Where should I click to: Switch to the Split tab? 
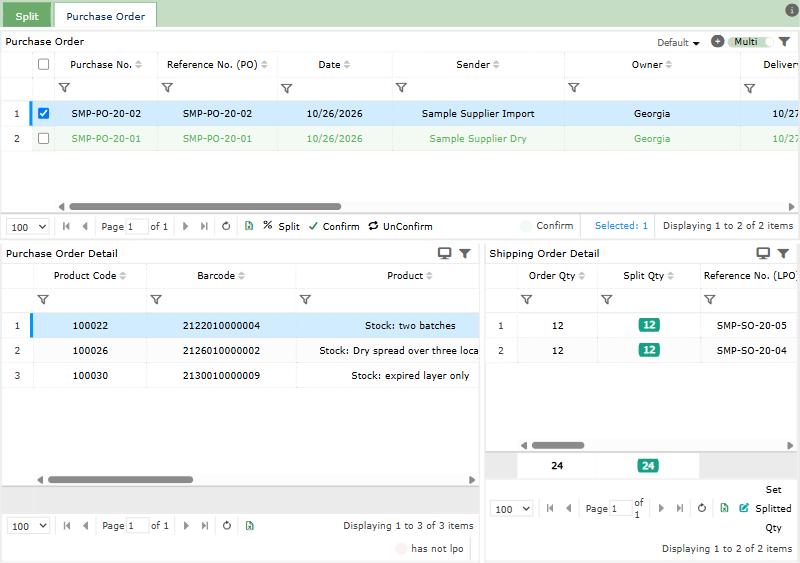point(27,16)
